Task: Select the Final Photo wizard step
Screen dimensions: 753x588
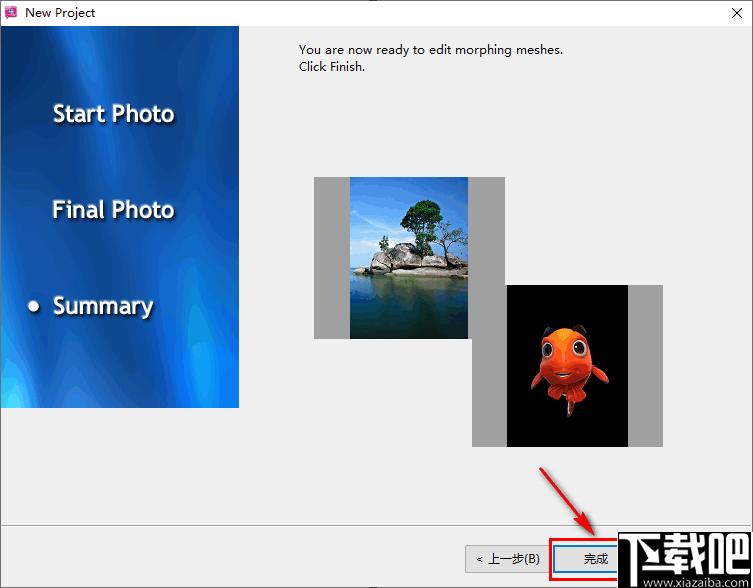Action: [x=113, y=210]
